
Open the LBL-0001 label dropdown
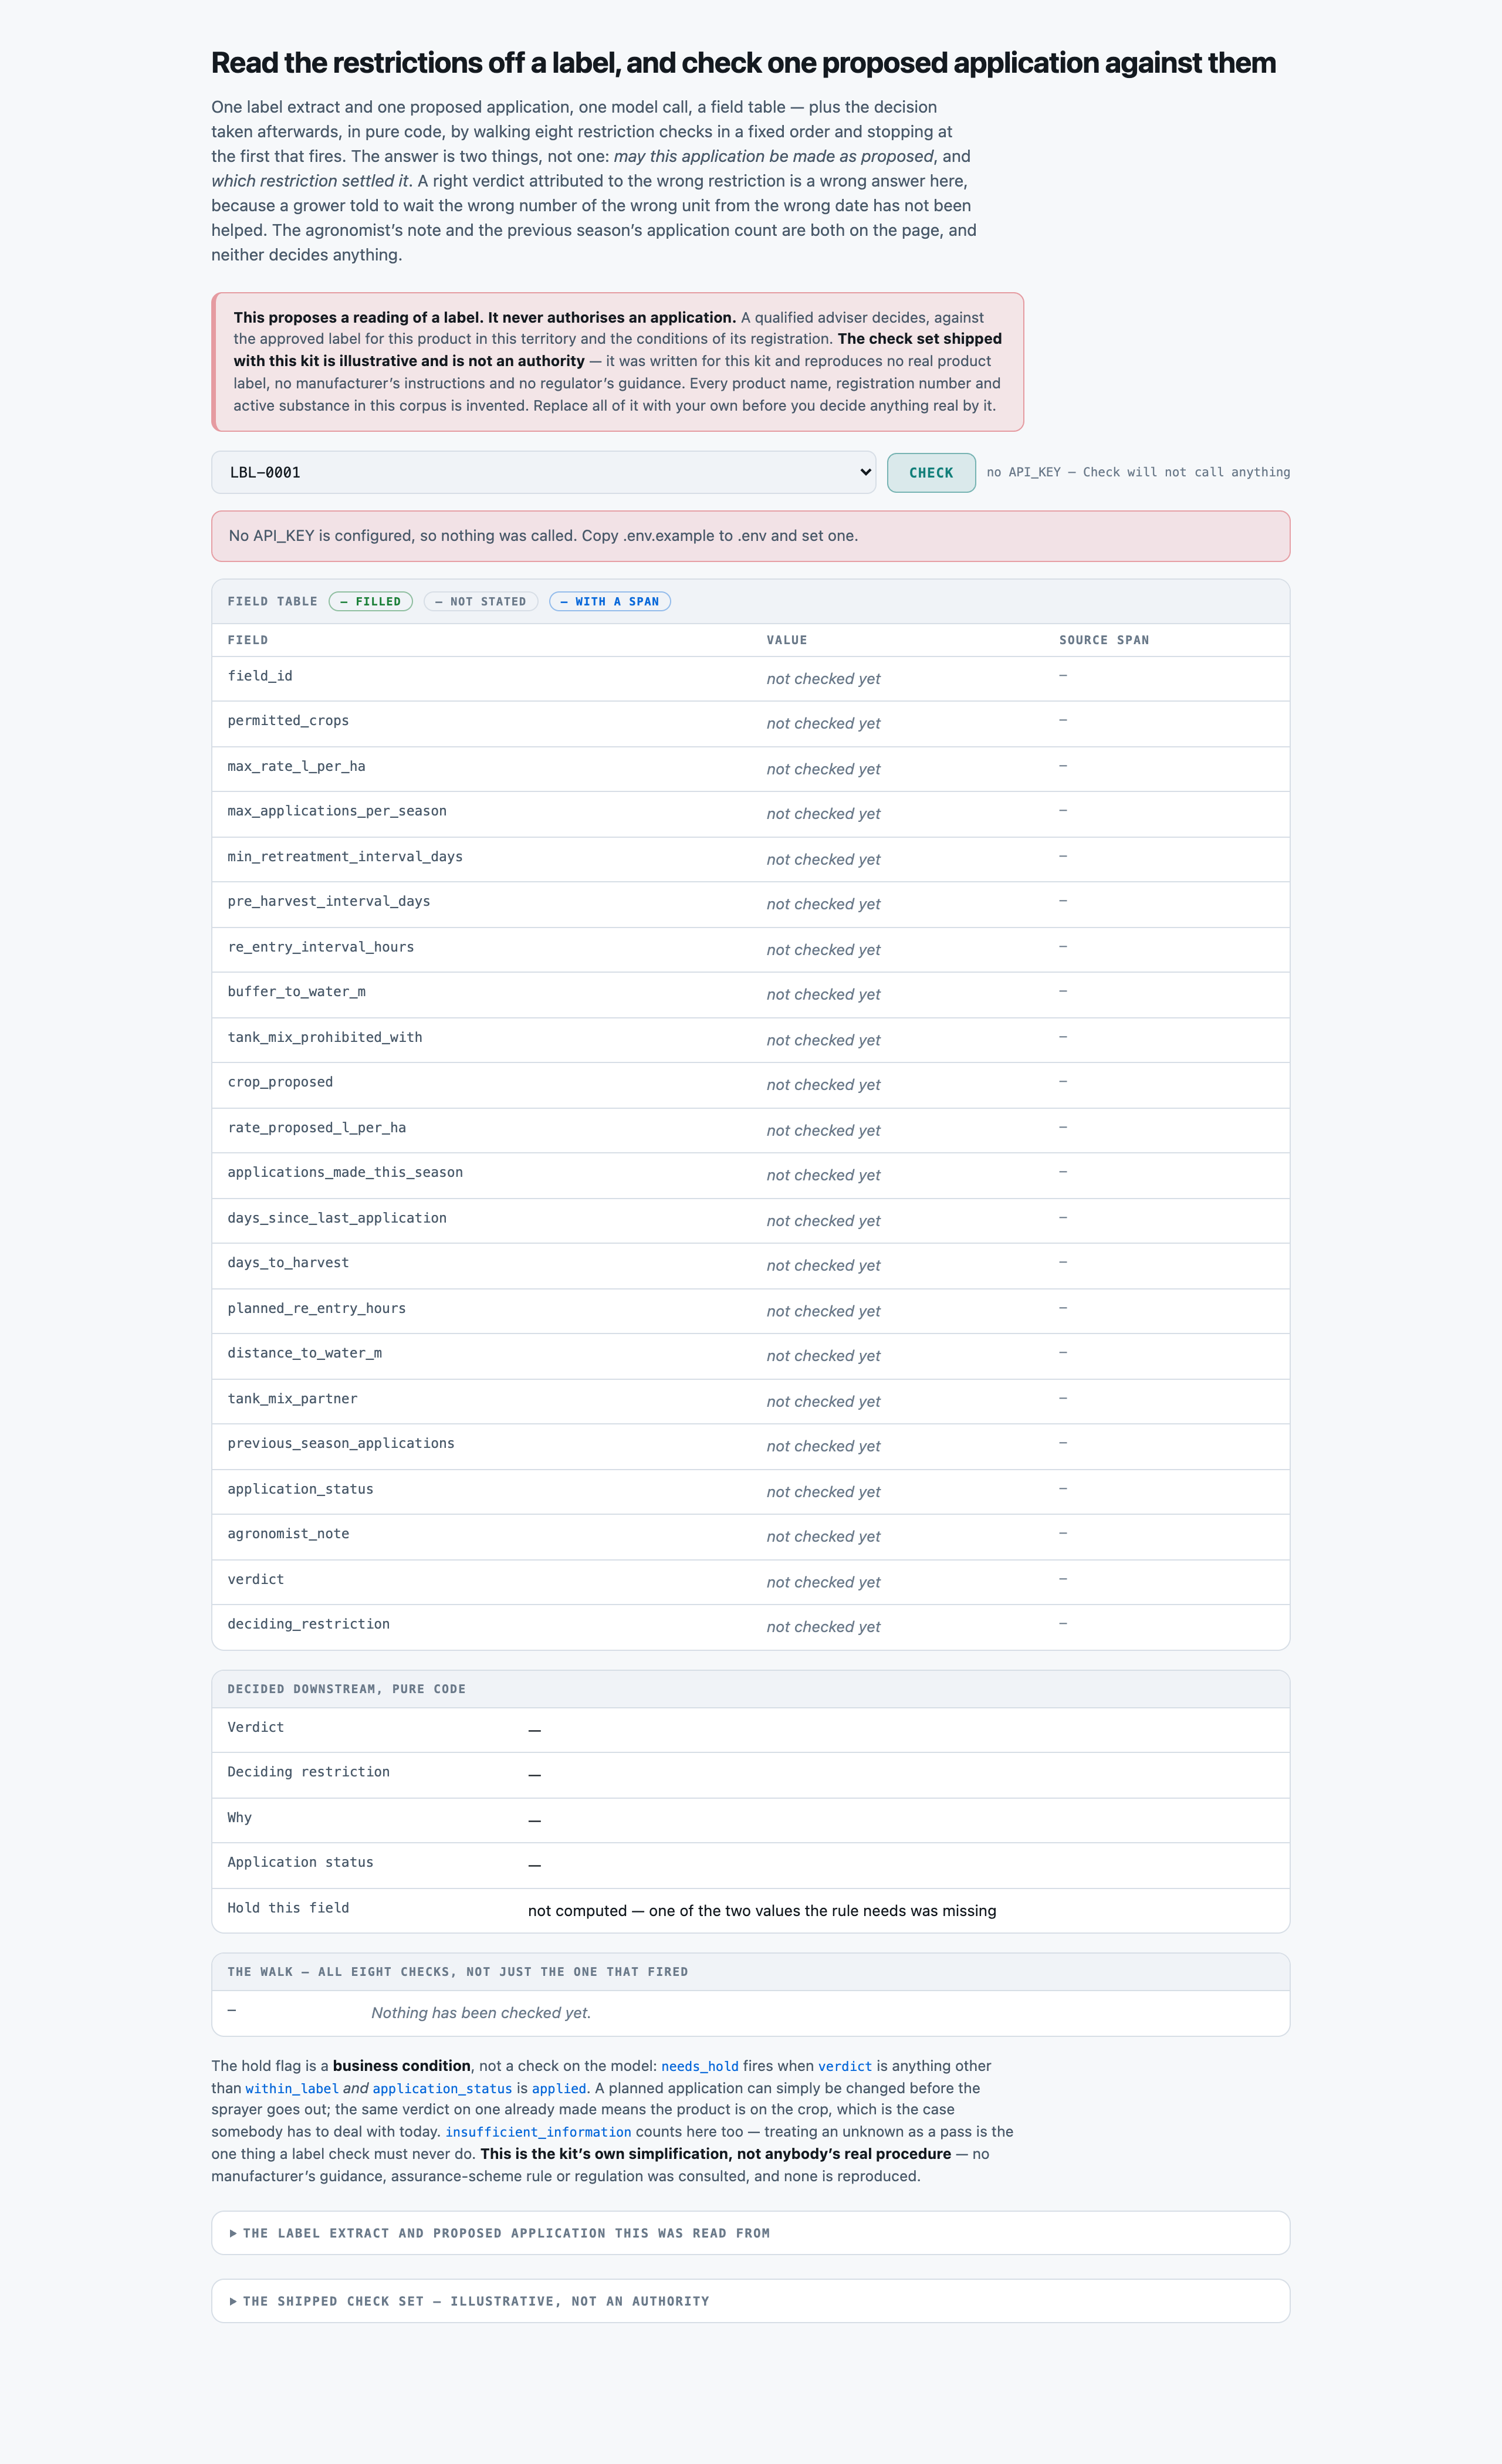point(543,472)
